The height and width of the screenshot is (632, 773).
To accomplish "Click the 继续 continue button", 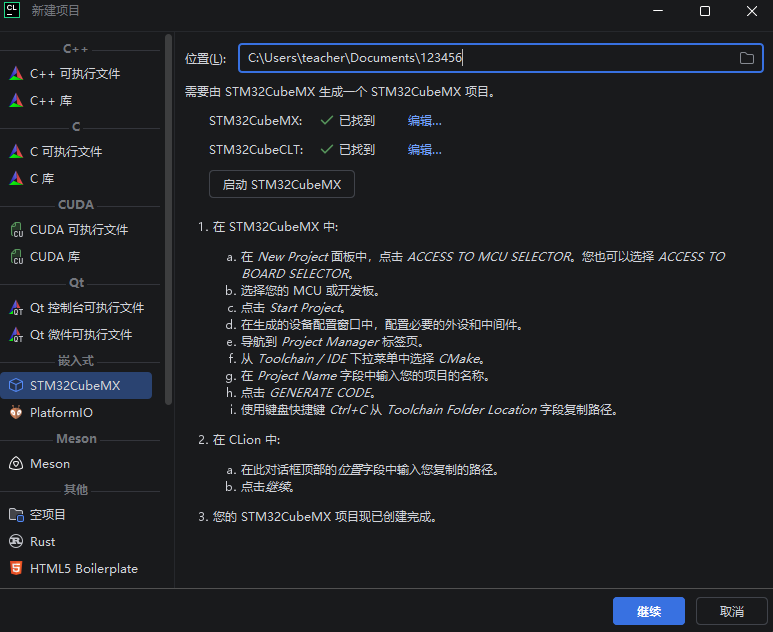I will (648, 611).
